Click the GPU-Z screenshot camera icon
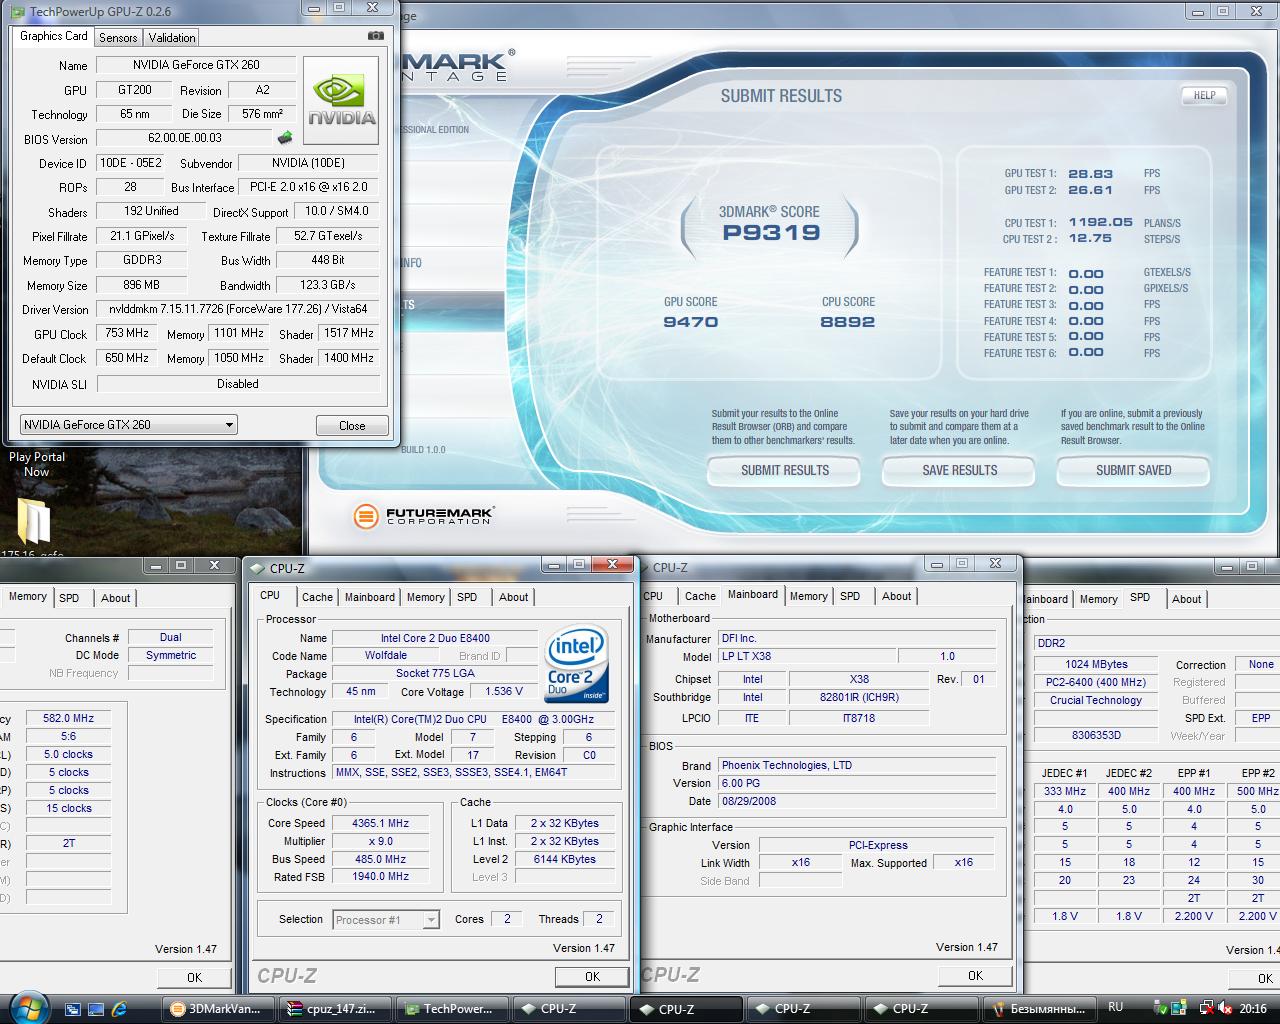 (375, 35)
